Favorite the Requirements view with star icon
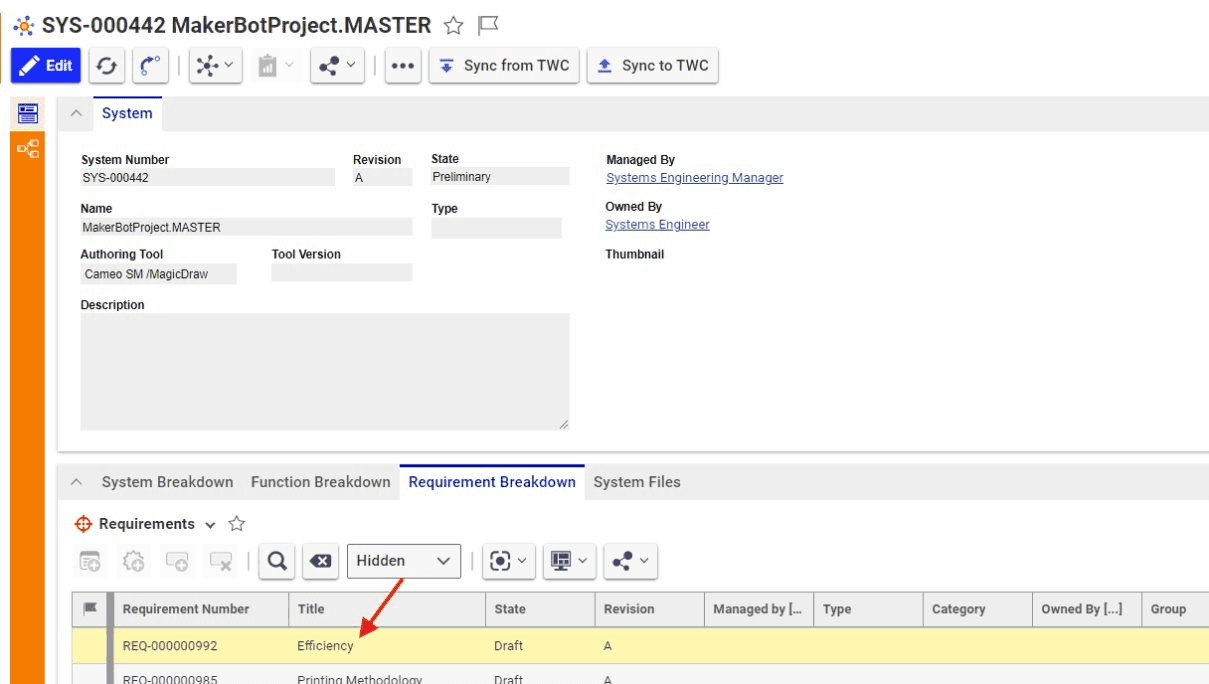Screen dimensions: 1209x684 pyautogui.click(x=237, y=524)
